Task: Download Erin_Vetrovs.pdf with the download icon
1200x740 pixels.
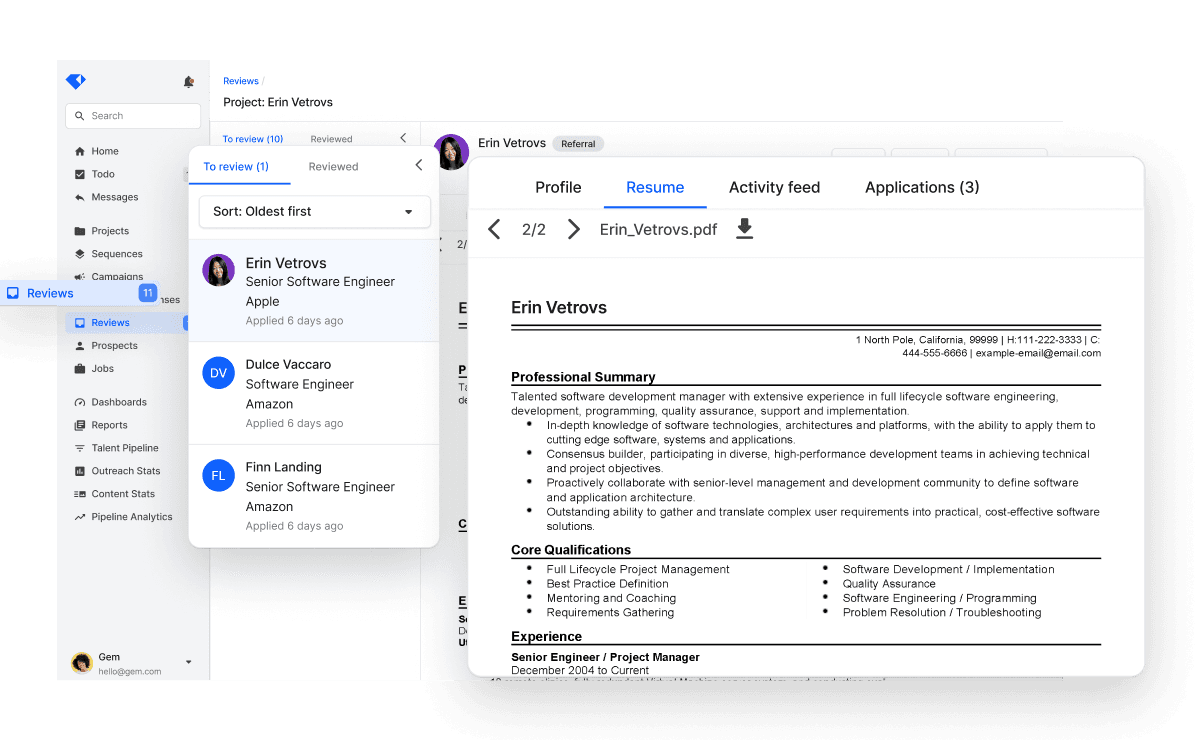Action: 744,229
